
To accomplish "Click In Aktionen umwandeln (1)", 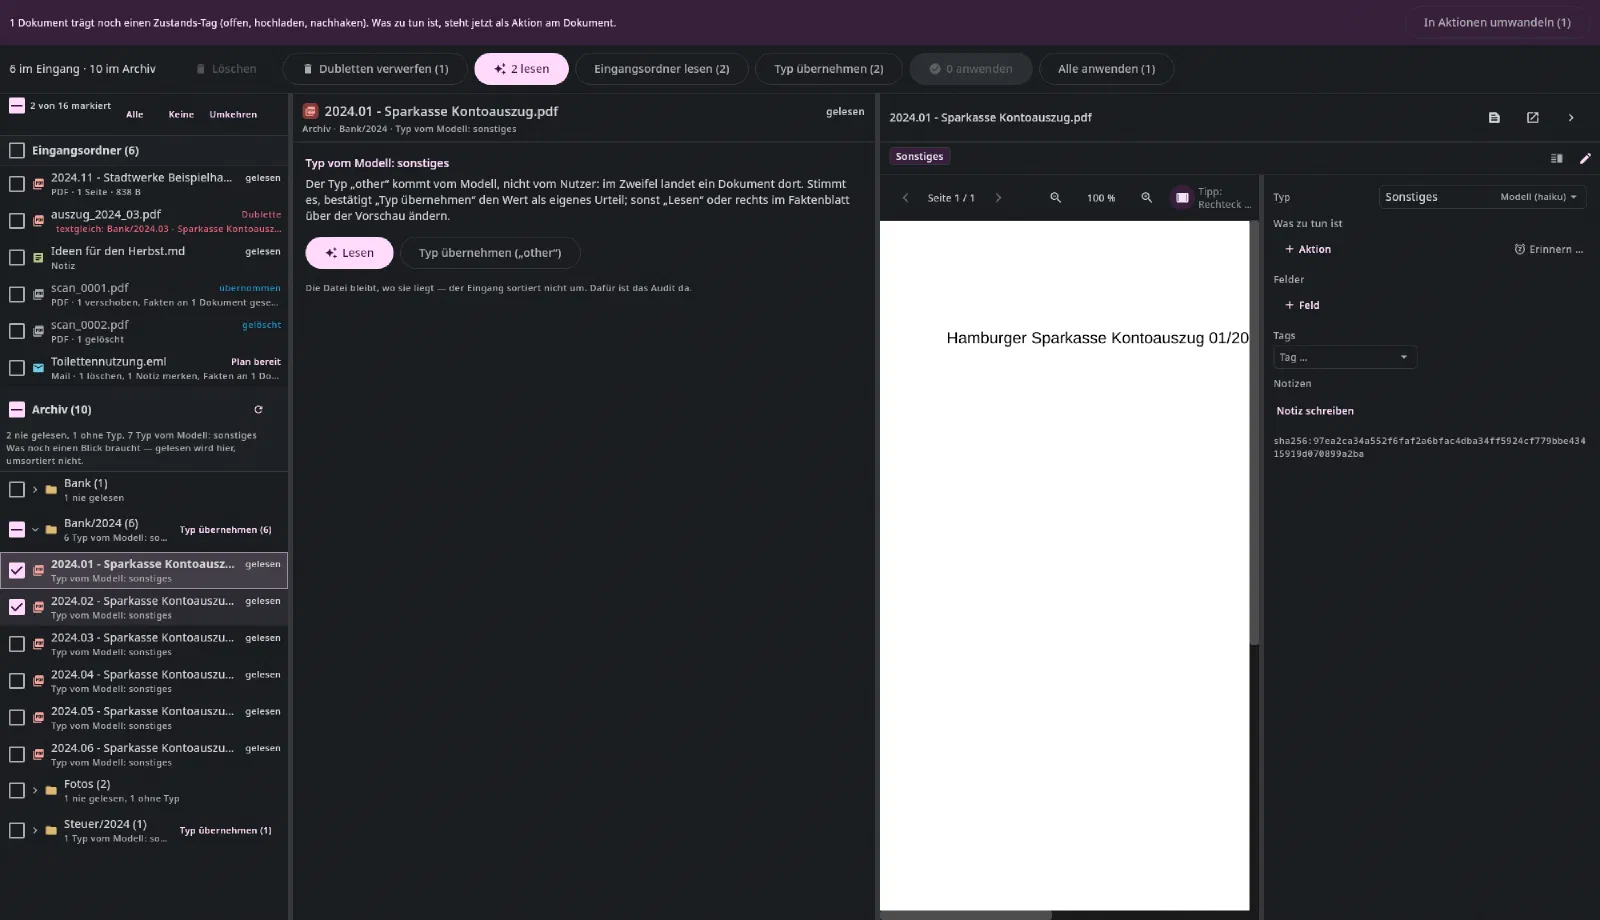I will coord(1497,22).
